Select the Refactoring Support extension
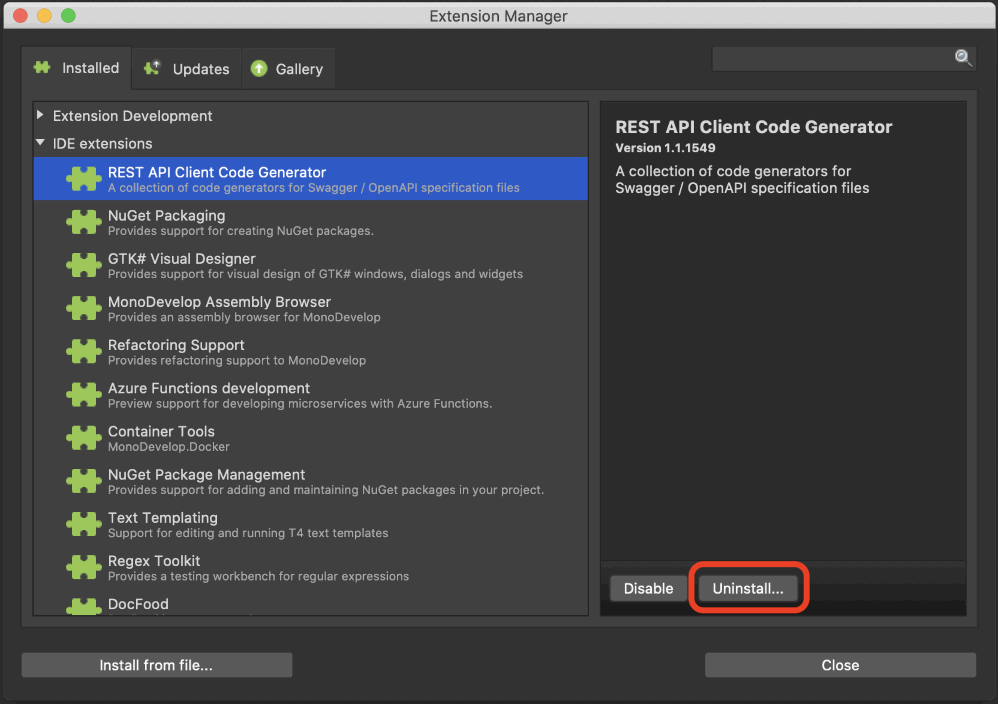The width and height of the screenshot is (998, 704). tap(311, 352)
